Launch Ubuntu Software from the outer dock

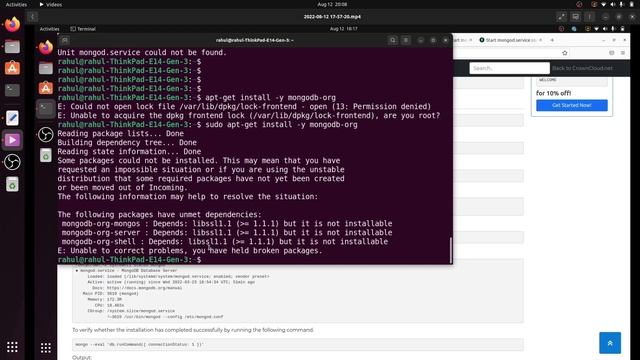[x=12, y=68]
